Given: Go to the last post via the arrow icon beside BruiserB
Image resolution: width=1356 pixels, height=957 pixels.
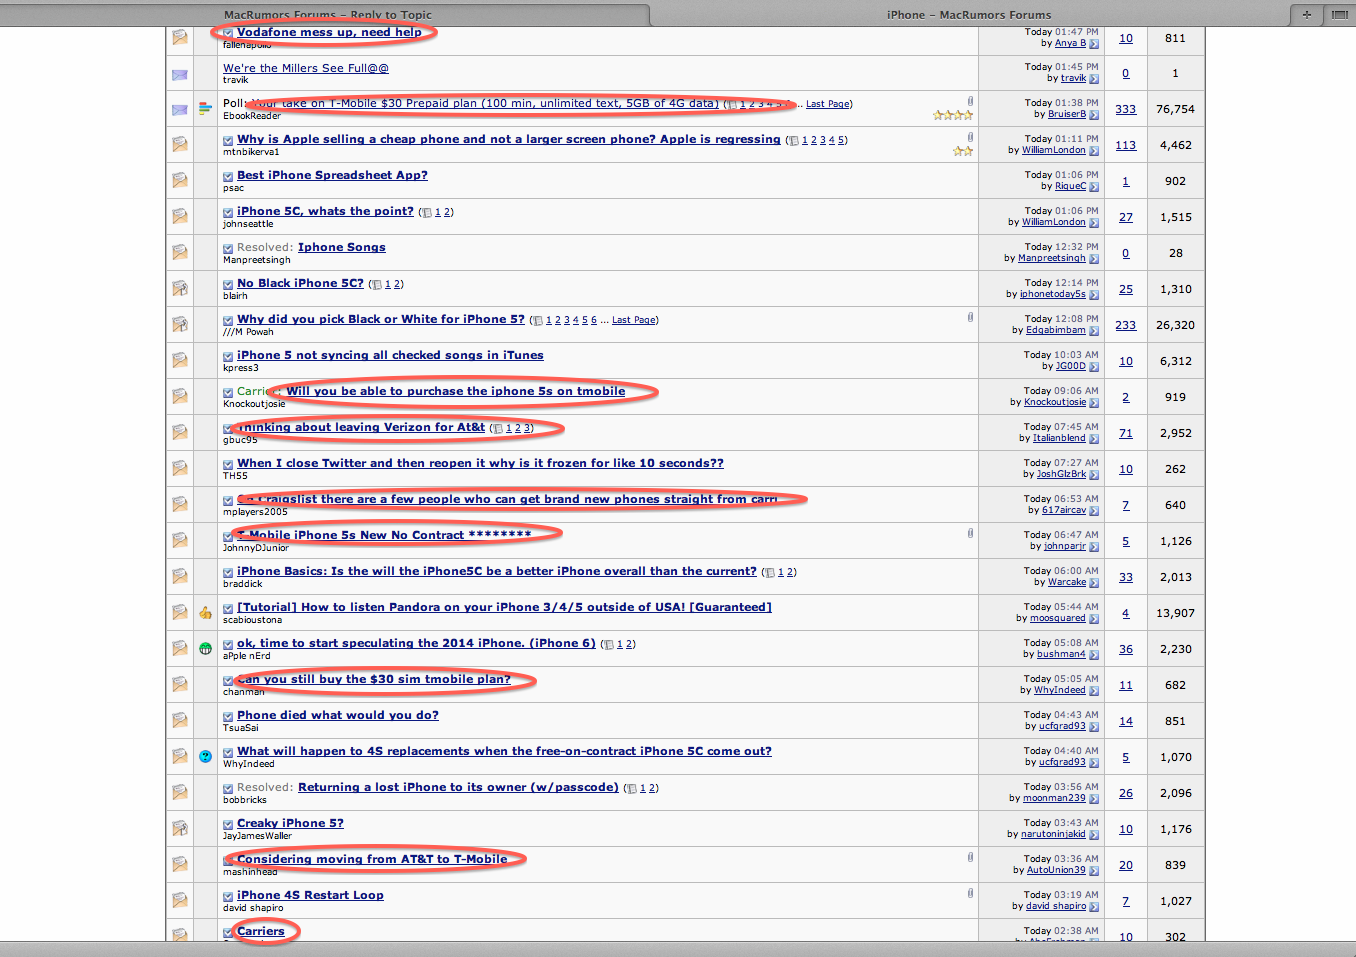Looking at the screenshot, I should 1094,115.
